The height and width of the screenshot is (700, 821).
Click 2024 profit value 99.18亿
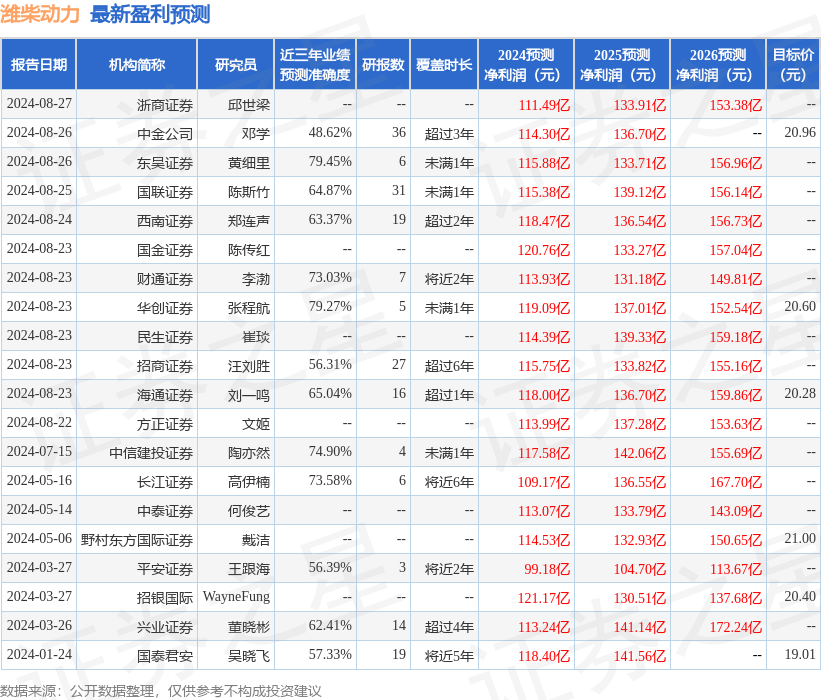547,569
